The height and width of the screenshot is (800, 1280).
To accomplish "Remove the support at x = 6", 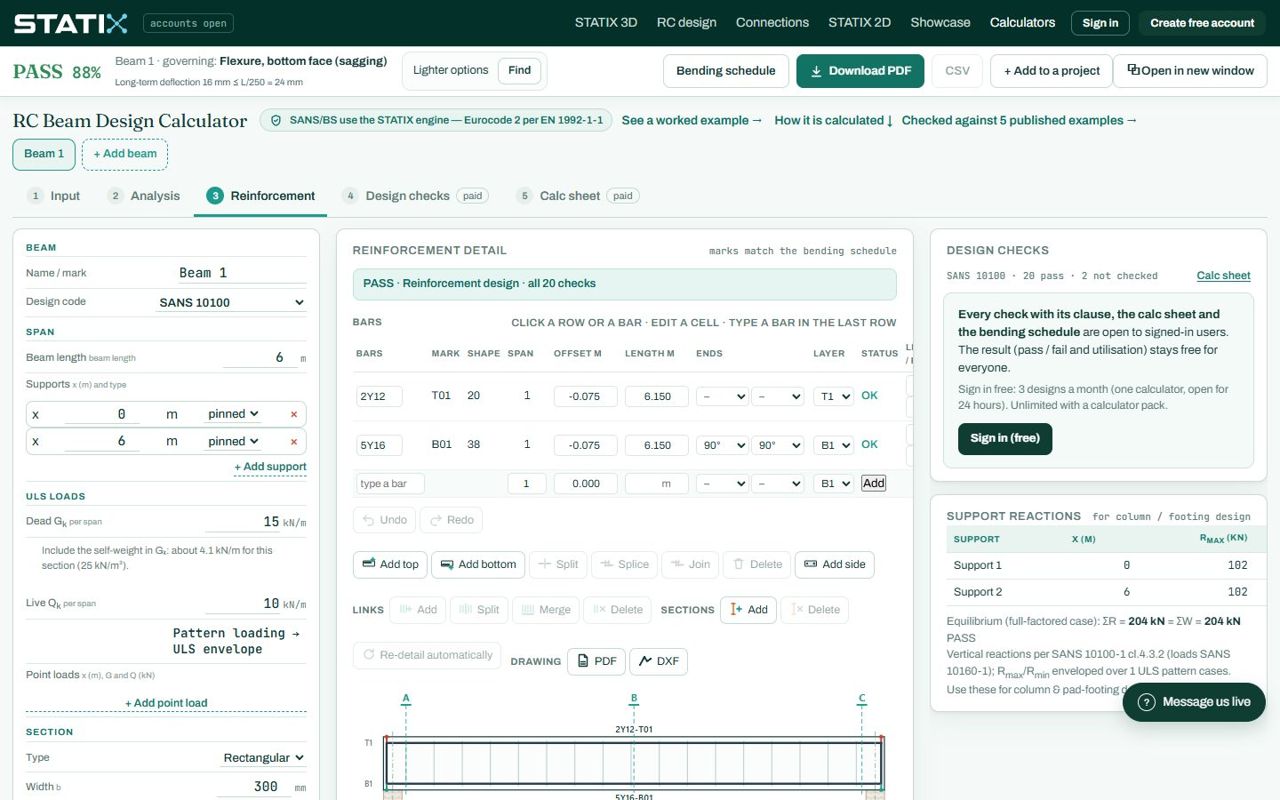I will (x=294, y=441).
